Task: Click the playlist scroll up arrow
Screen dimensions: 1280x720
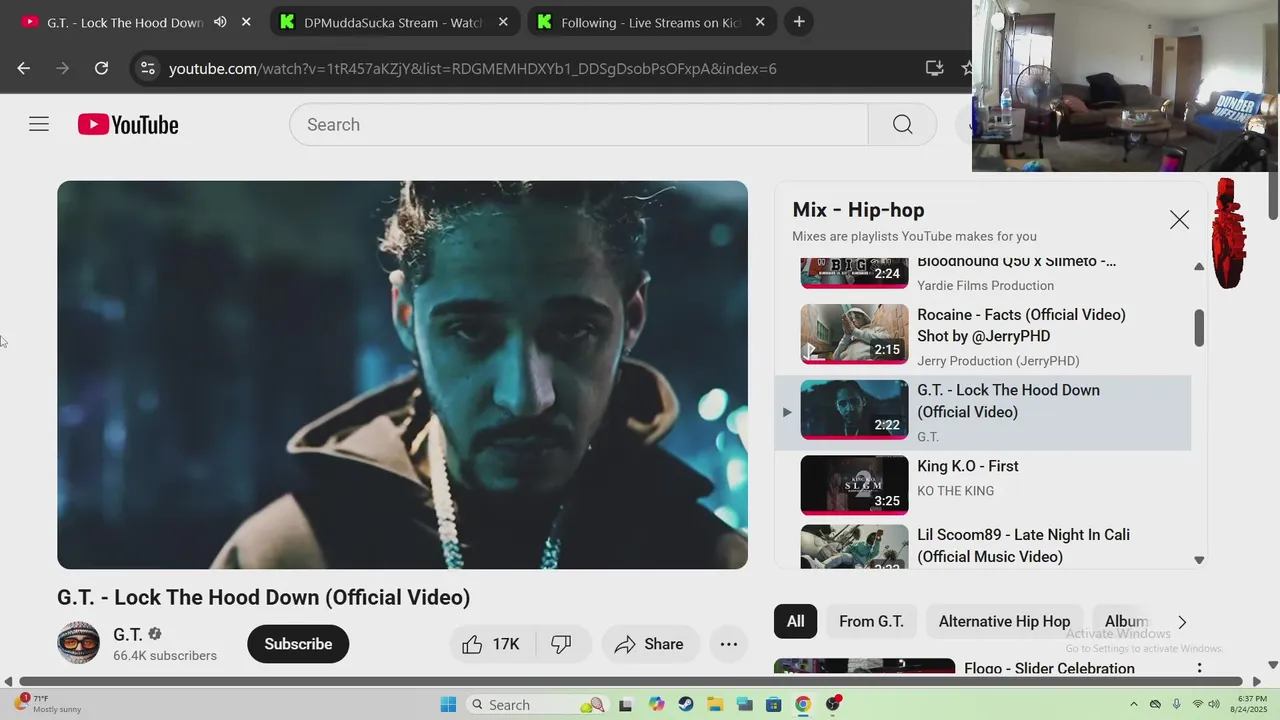Action: [x=1199, y=267]
